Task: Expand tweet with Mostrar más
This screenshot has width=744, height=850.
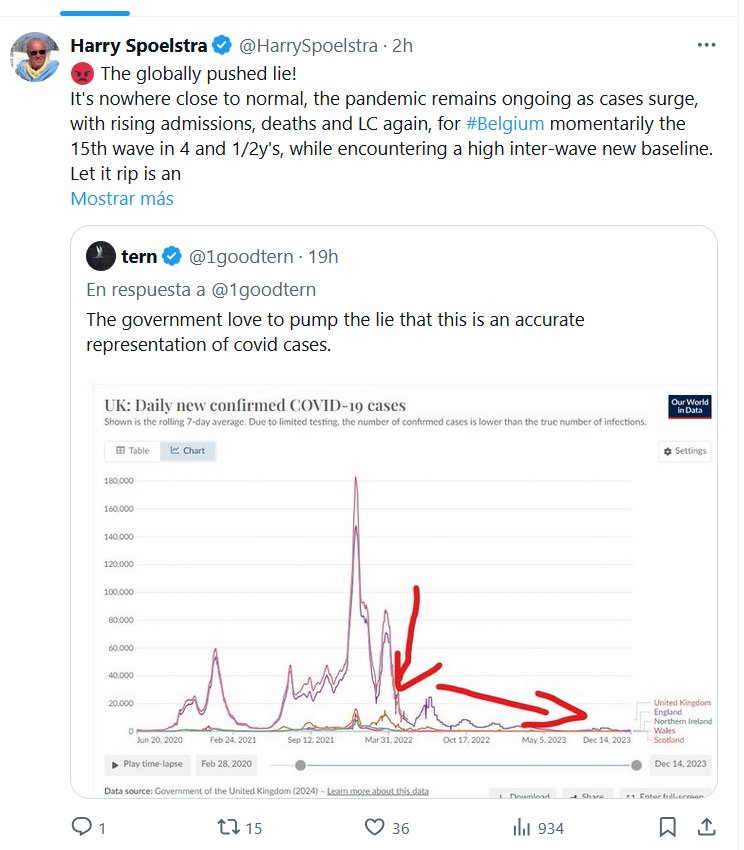Action: coord(122,198)
